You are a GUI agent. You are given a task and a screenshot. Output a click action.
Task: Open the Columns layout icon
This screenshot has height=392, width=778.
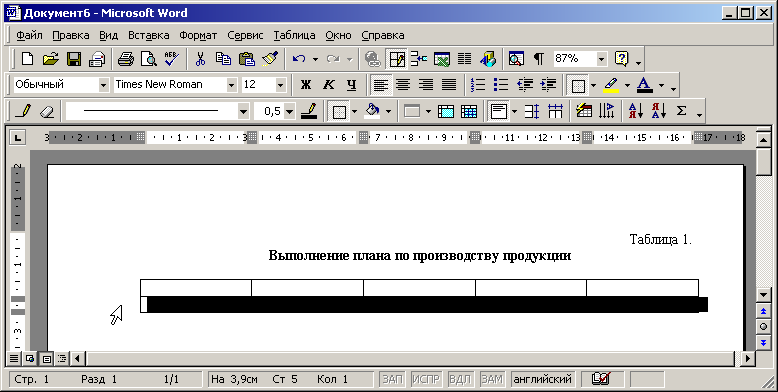[464, 60]
